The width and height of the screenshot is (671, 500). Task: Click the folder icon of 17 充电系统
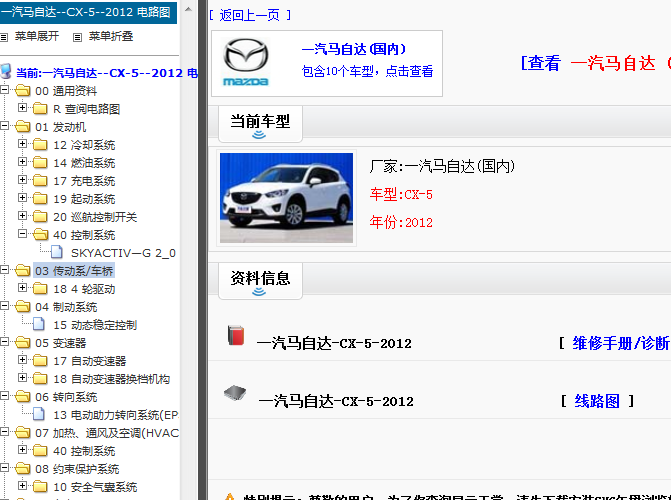click(x=40, y=180)
